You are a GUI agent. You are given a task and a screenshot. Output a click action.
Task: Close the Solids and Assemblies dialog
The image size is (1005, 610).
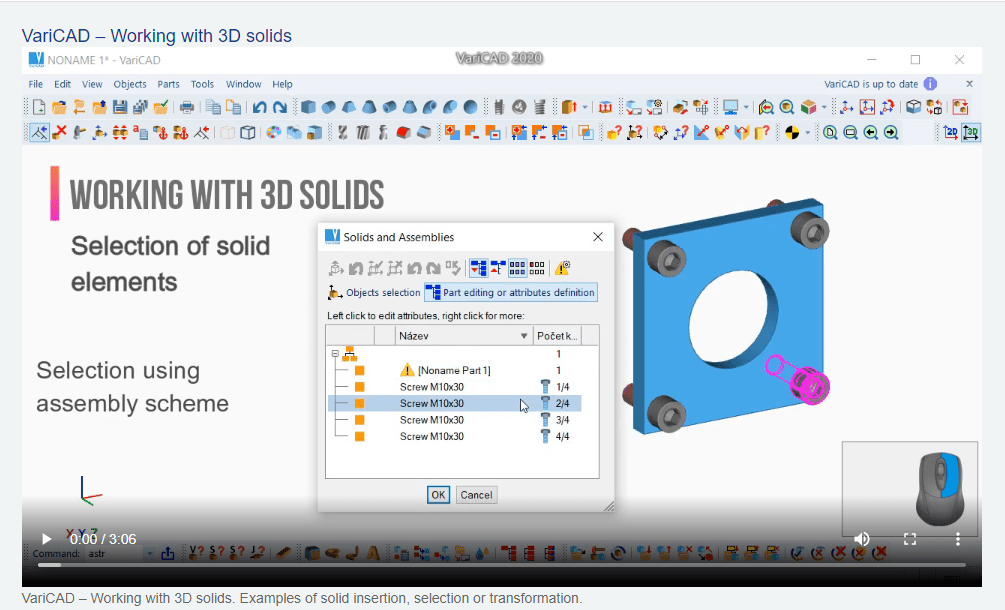pos(598,237)
